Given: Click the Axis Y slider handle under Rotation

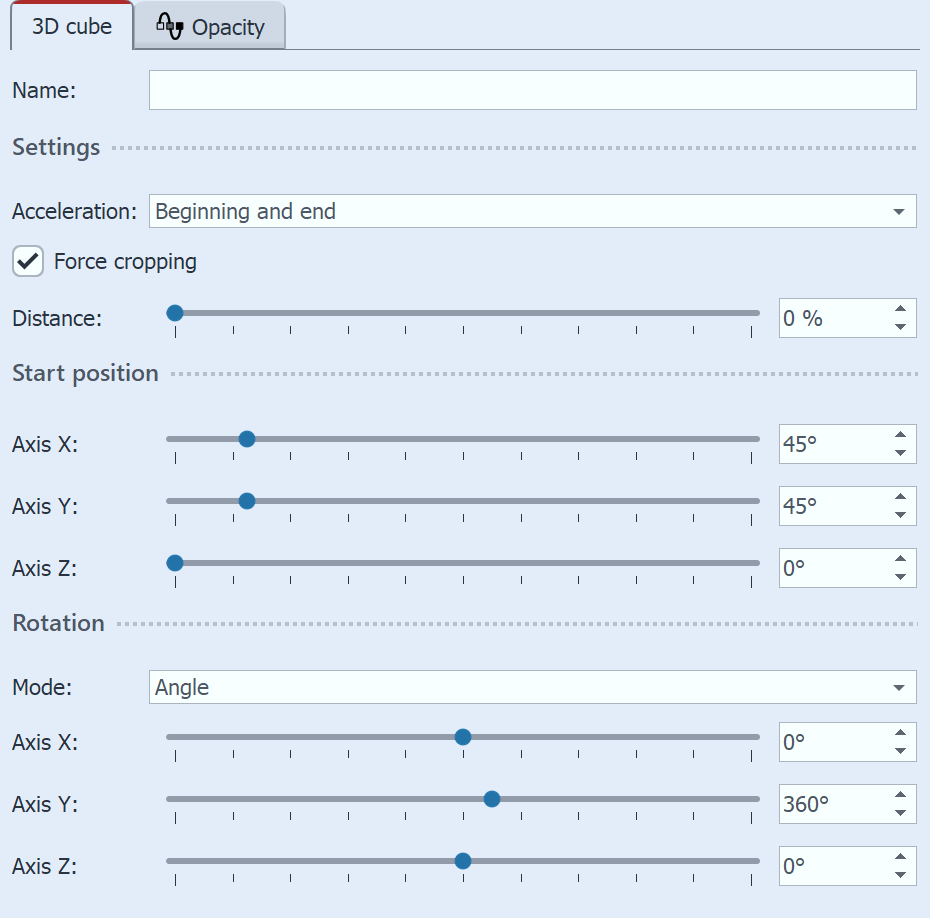Looking at the screenshot, I should [x=491, y=798].
